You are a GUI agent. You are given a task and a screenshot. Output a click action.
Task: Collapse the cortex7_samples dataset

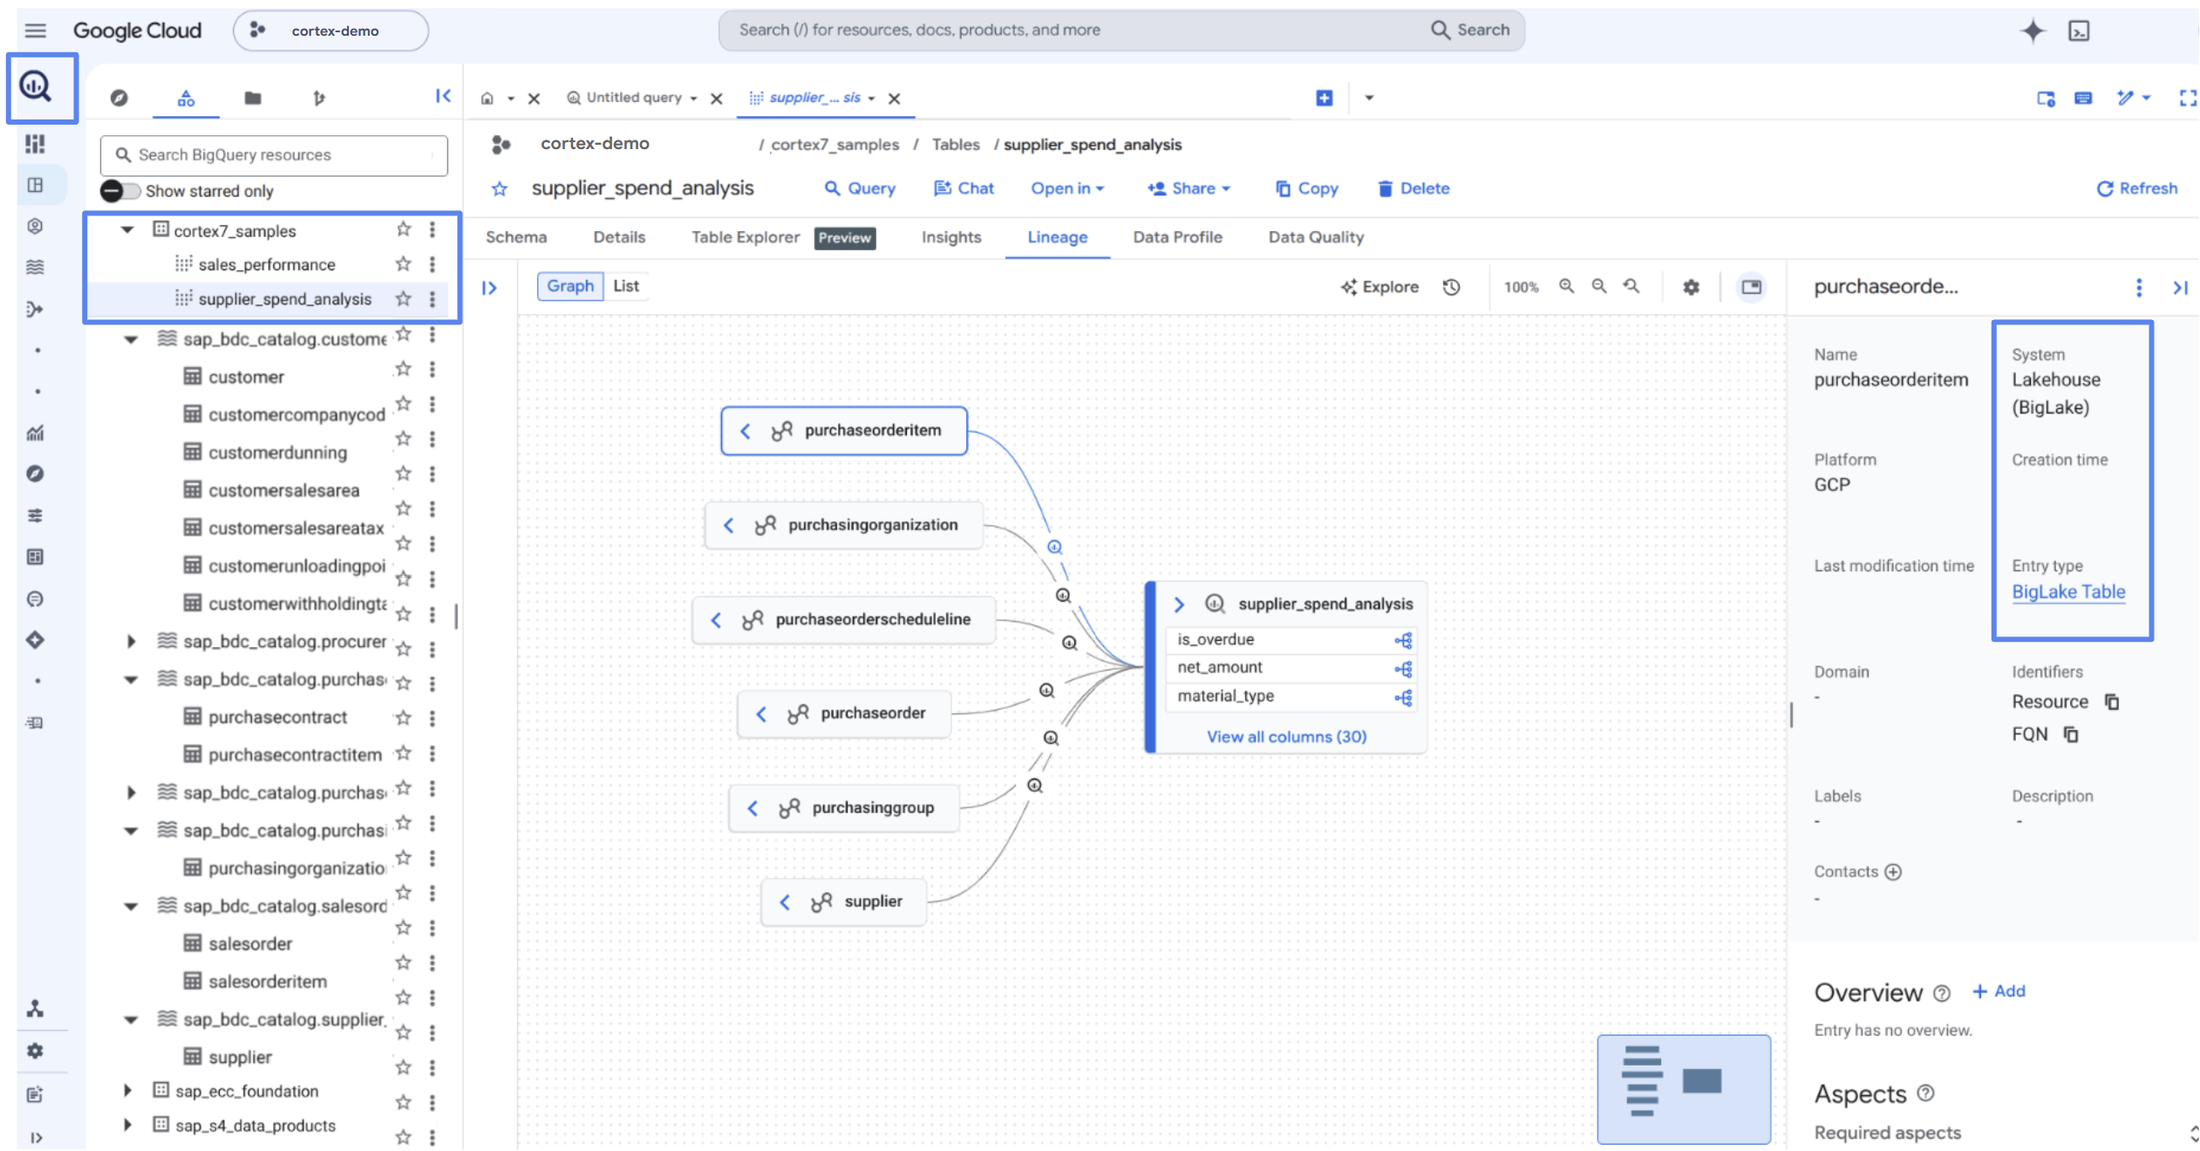pyautogui.click(x=127, y=230)
